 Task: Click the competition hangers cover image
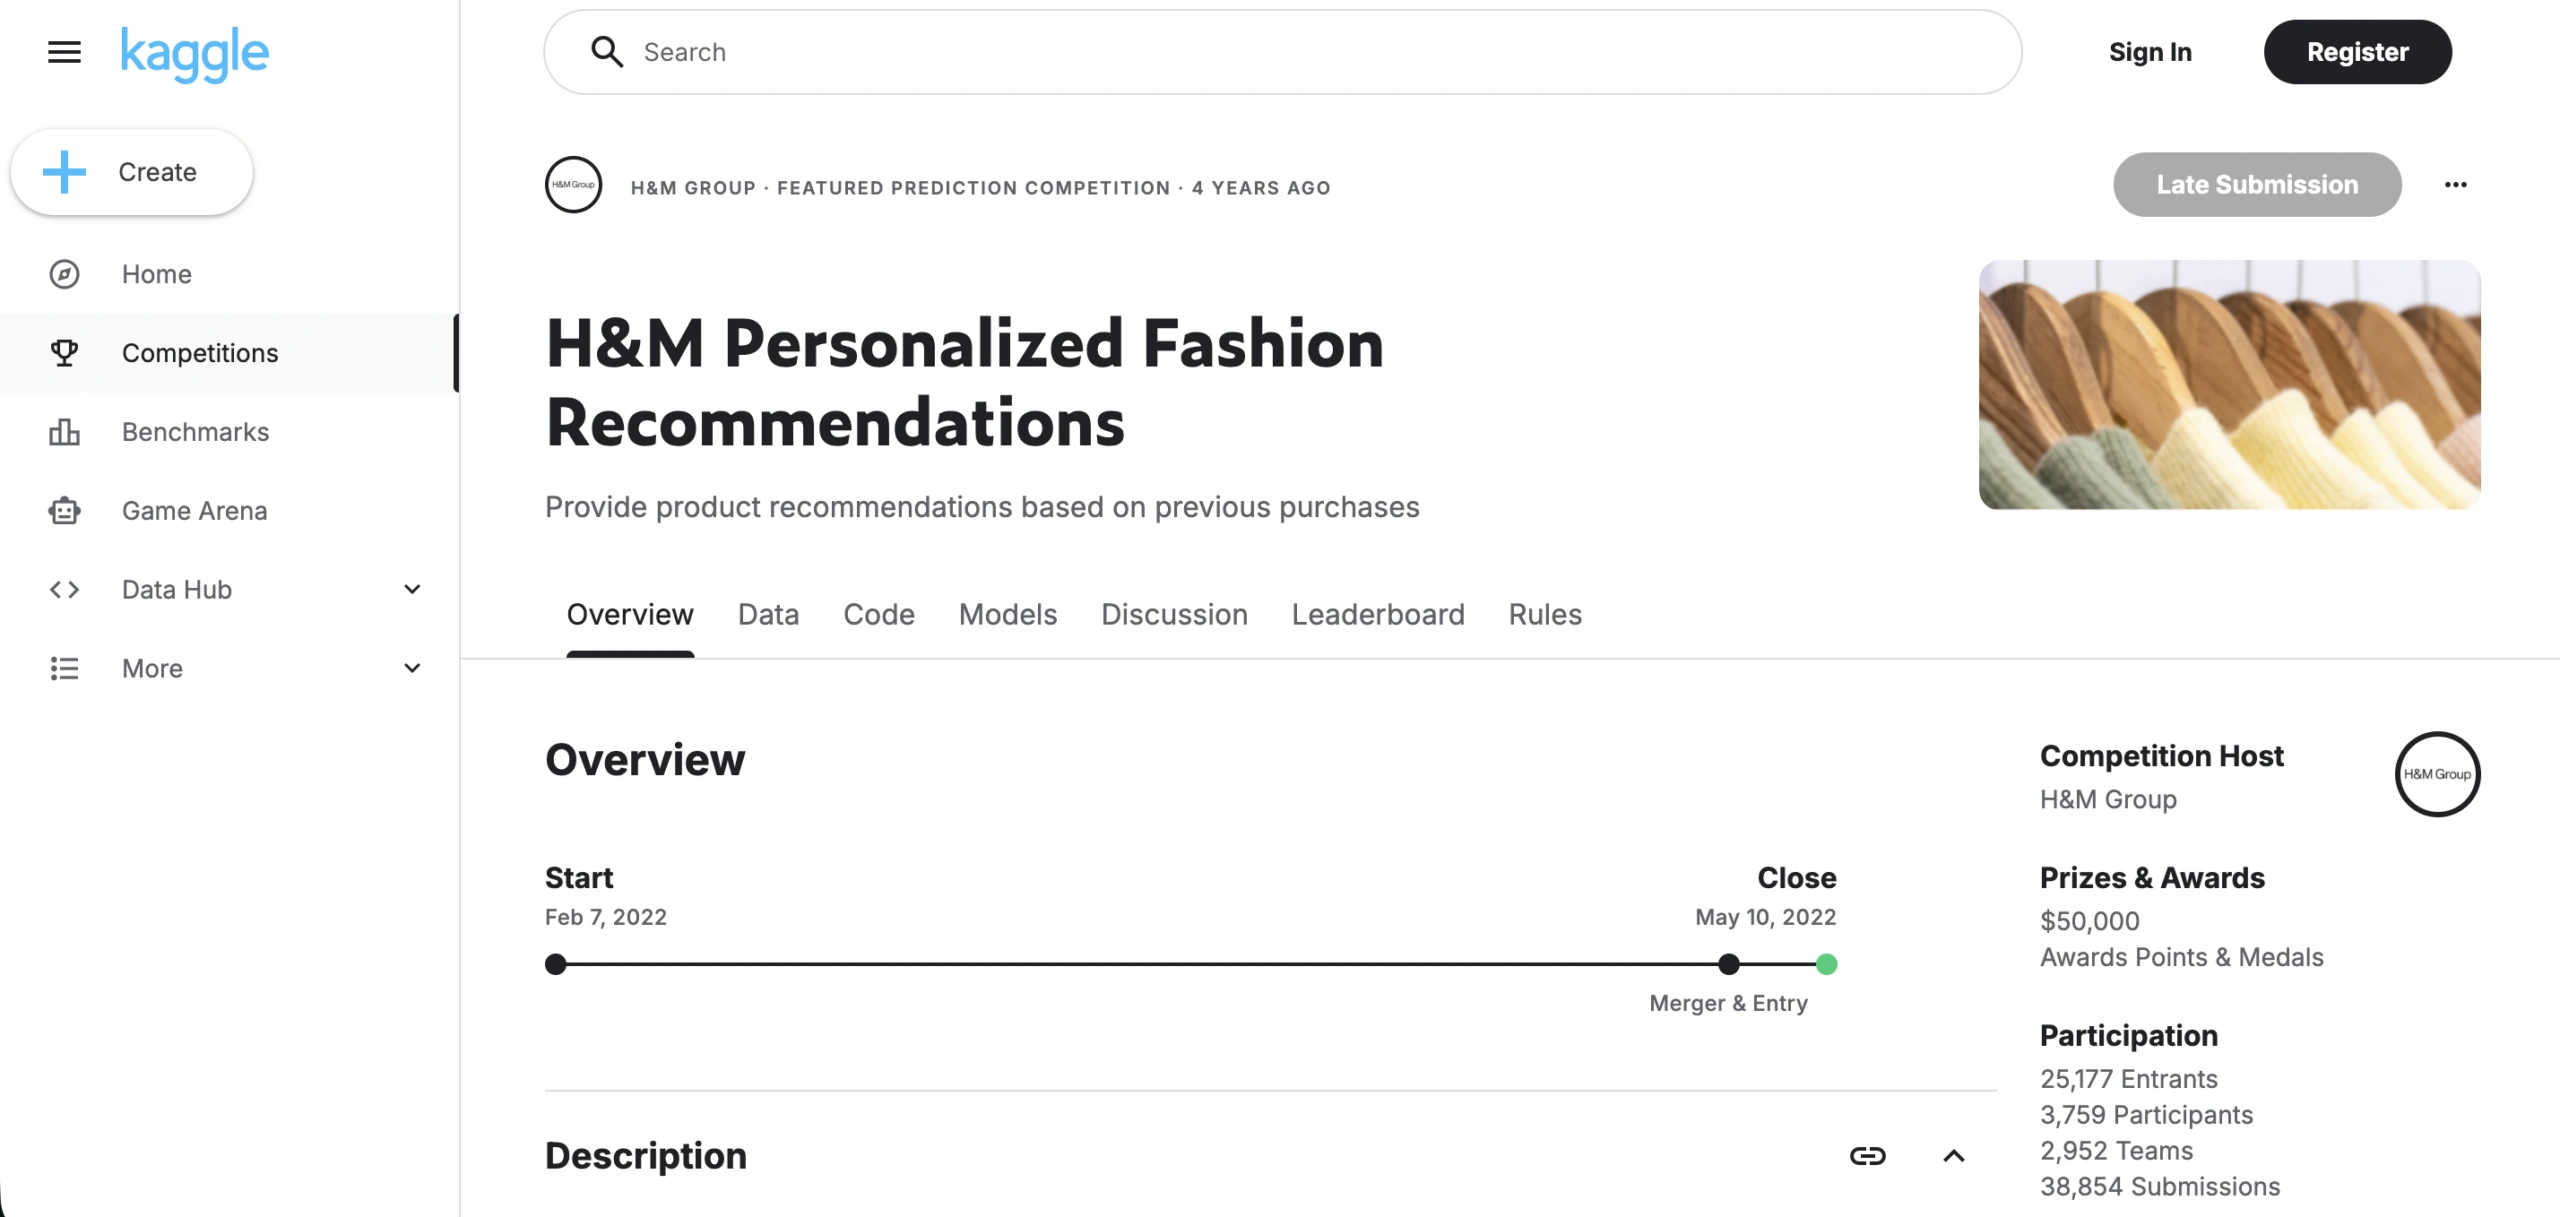point(2229,385)
